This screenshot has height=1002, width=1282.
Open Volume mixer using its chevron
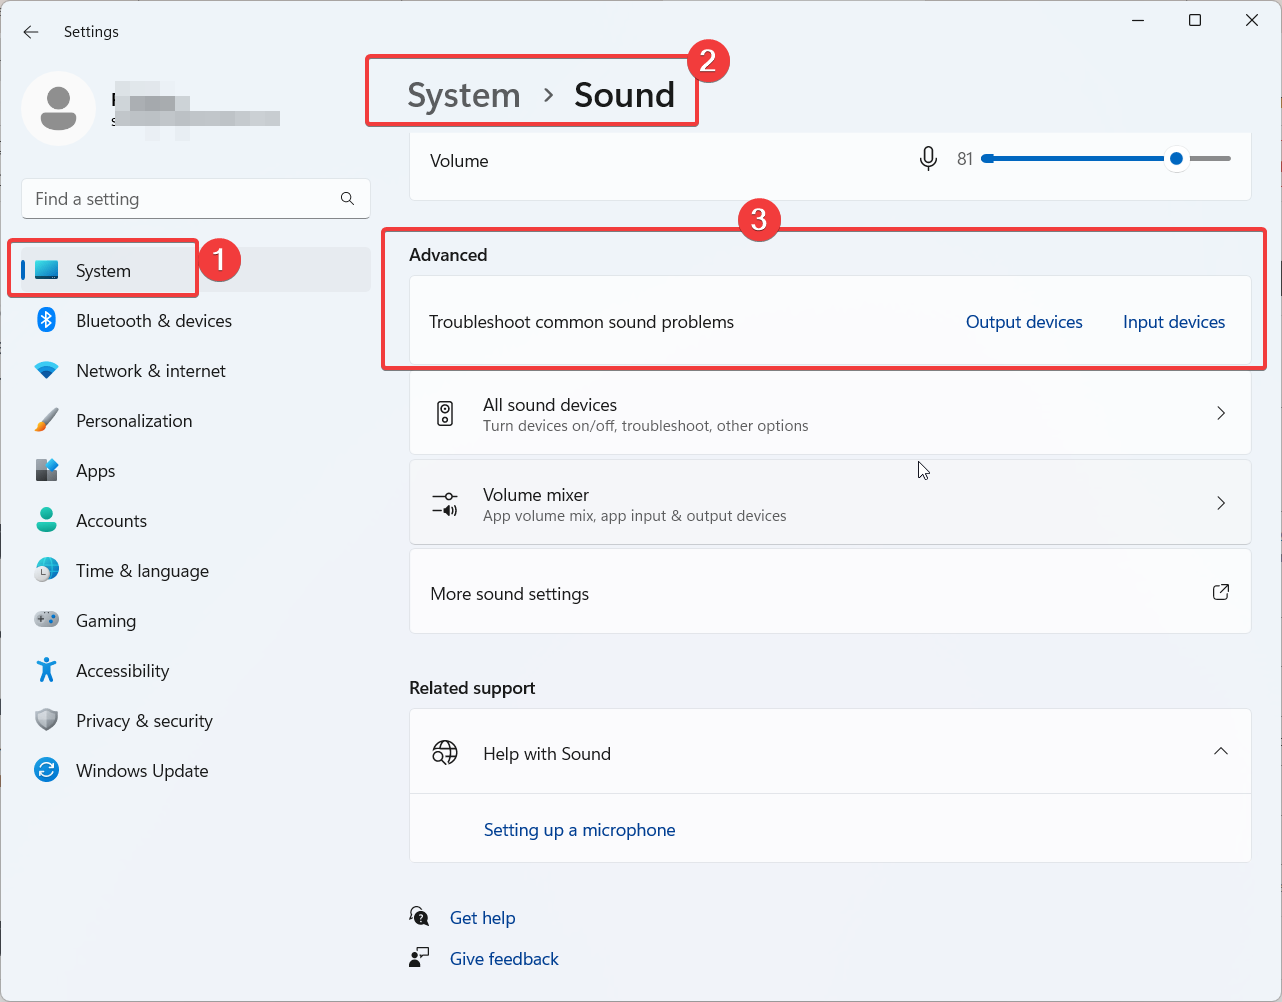click(x=1220, y=503)
